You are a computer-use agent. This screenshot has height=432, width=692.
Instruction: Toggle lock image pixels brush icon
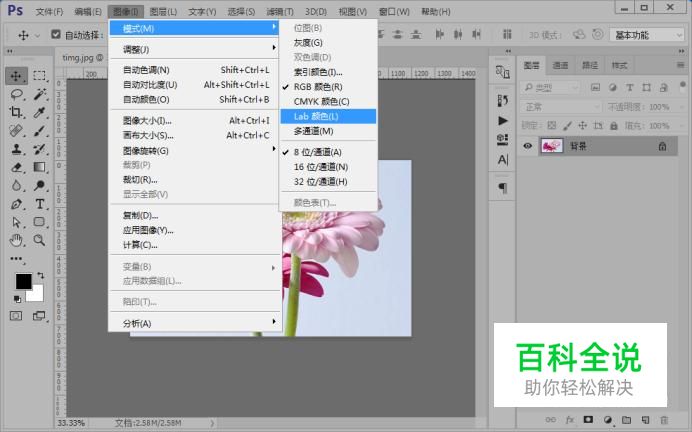[567, 126]
